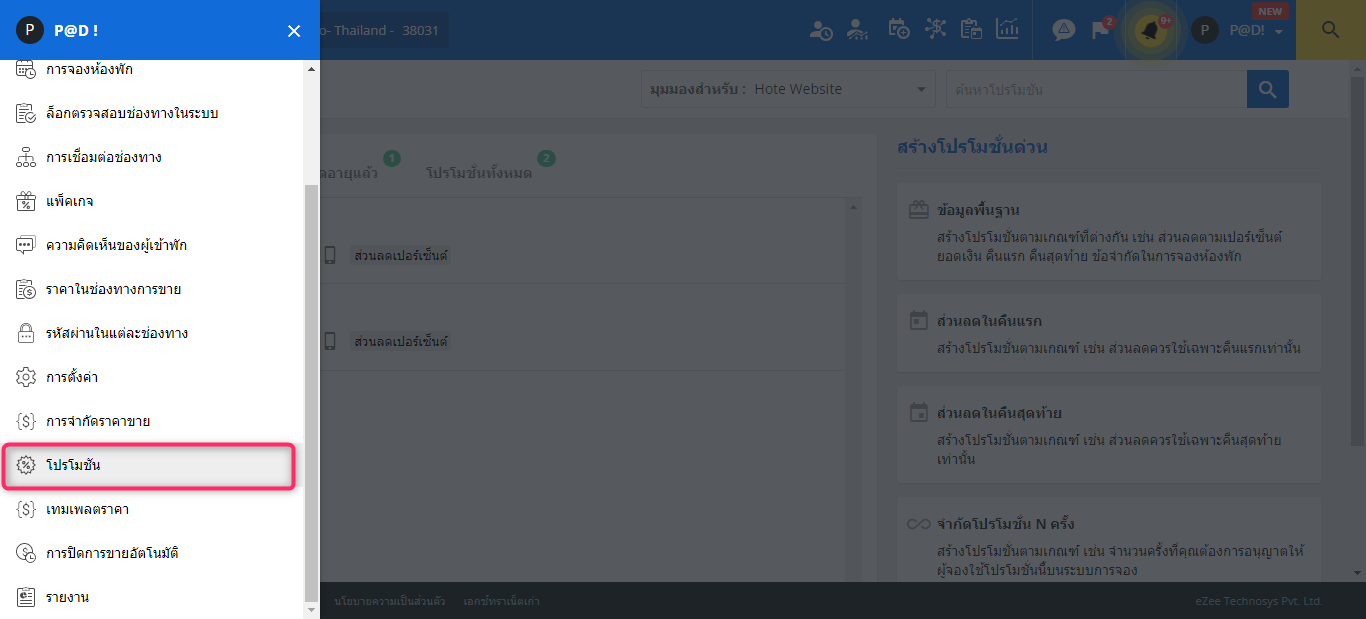Click the มุมมองสำหรับ label
Viewport: 1366px width, 619px height.
(x=698, y=89)
